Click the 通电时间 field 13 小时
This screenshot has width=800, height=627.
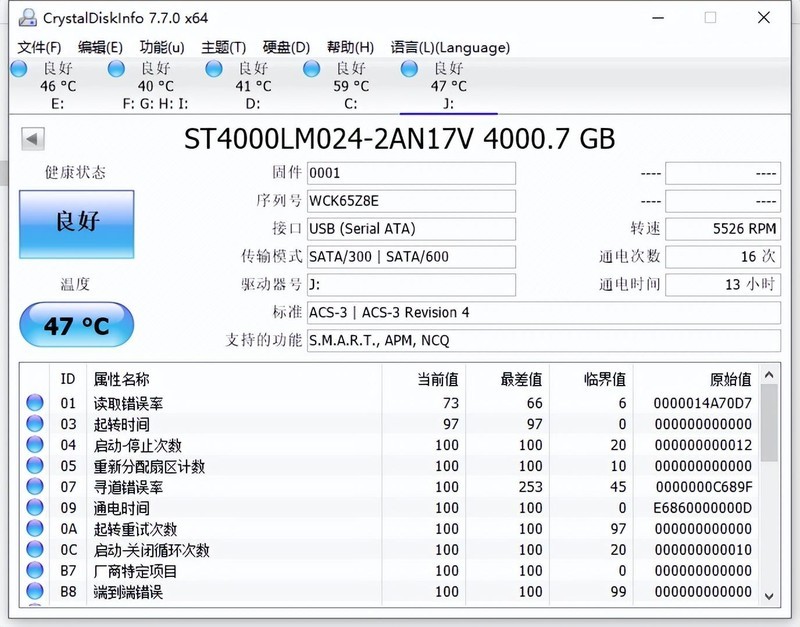pos(723,284)
